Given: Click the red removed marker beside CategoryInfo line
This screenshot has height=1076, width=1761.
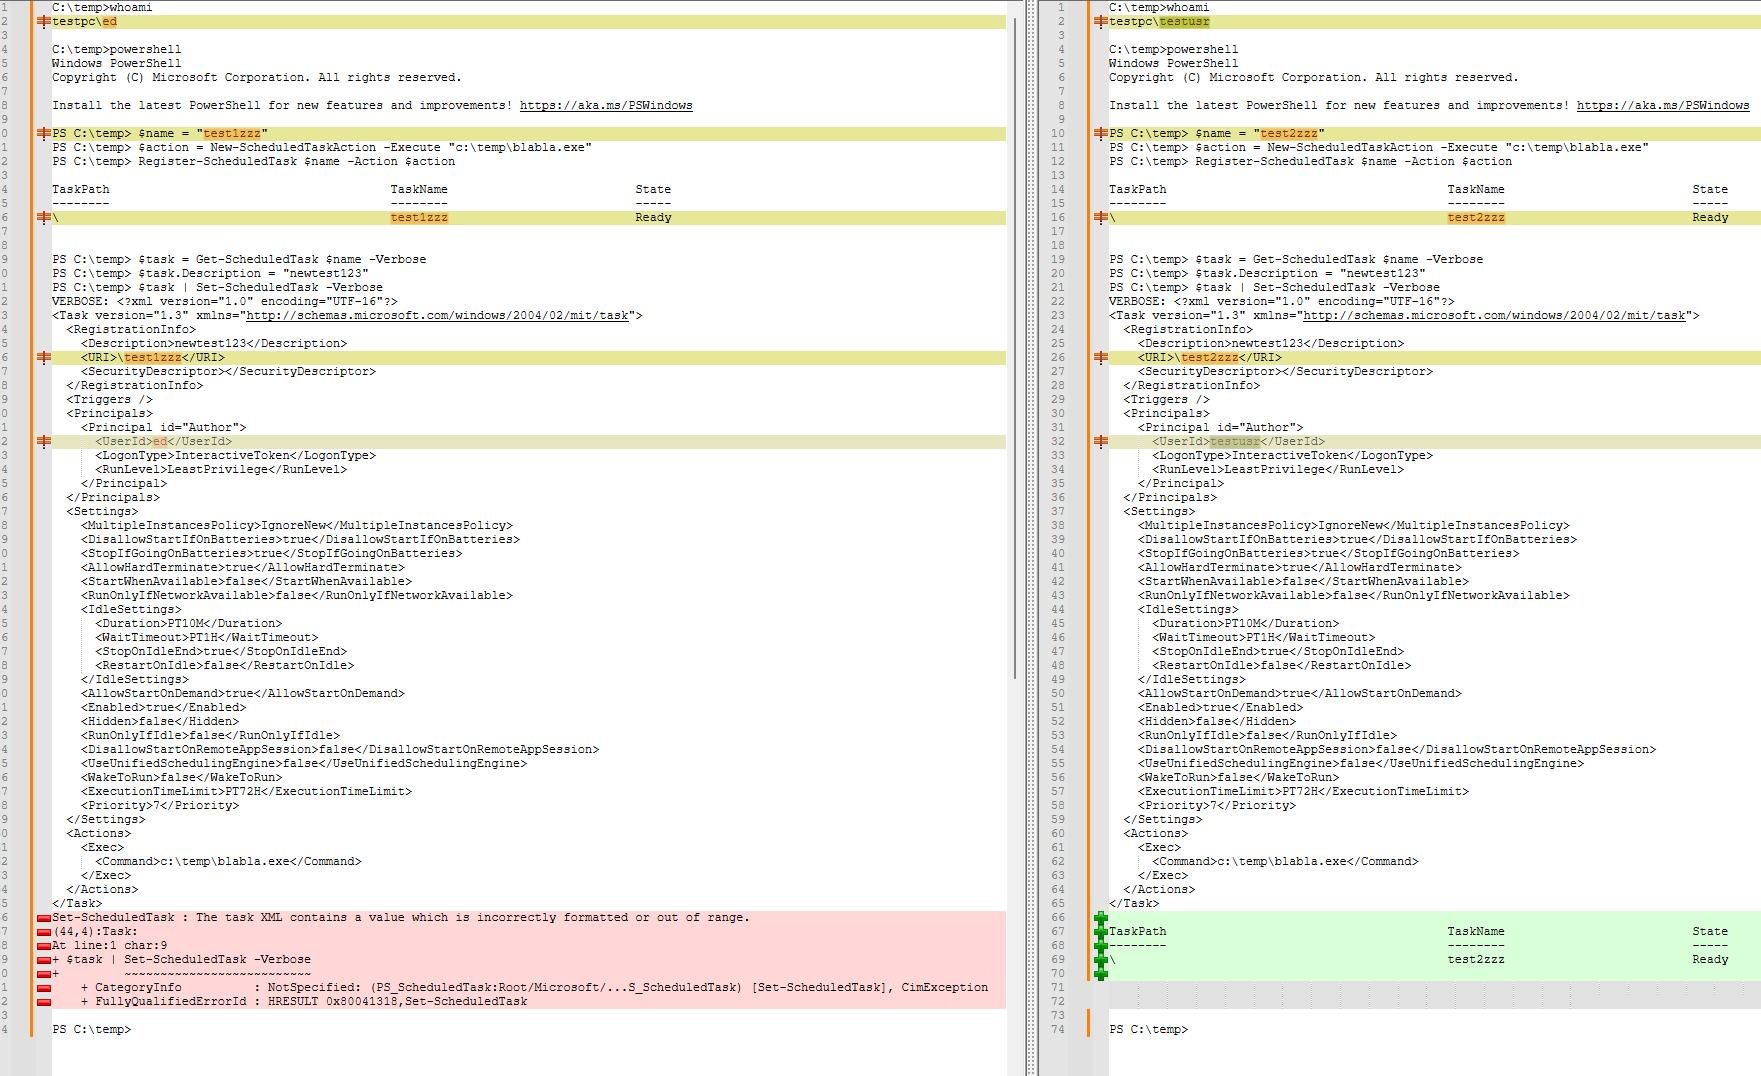Looking at the screenshot, I should pos(44,987).
